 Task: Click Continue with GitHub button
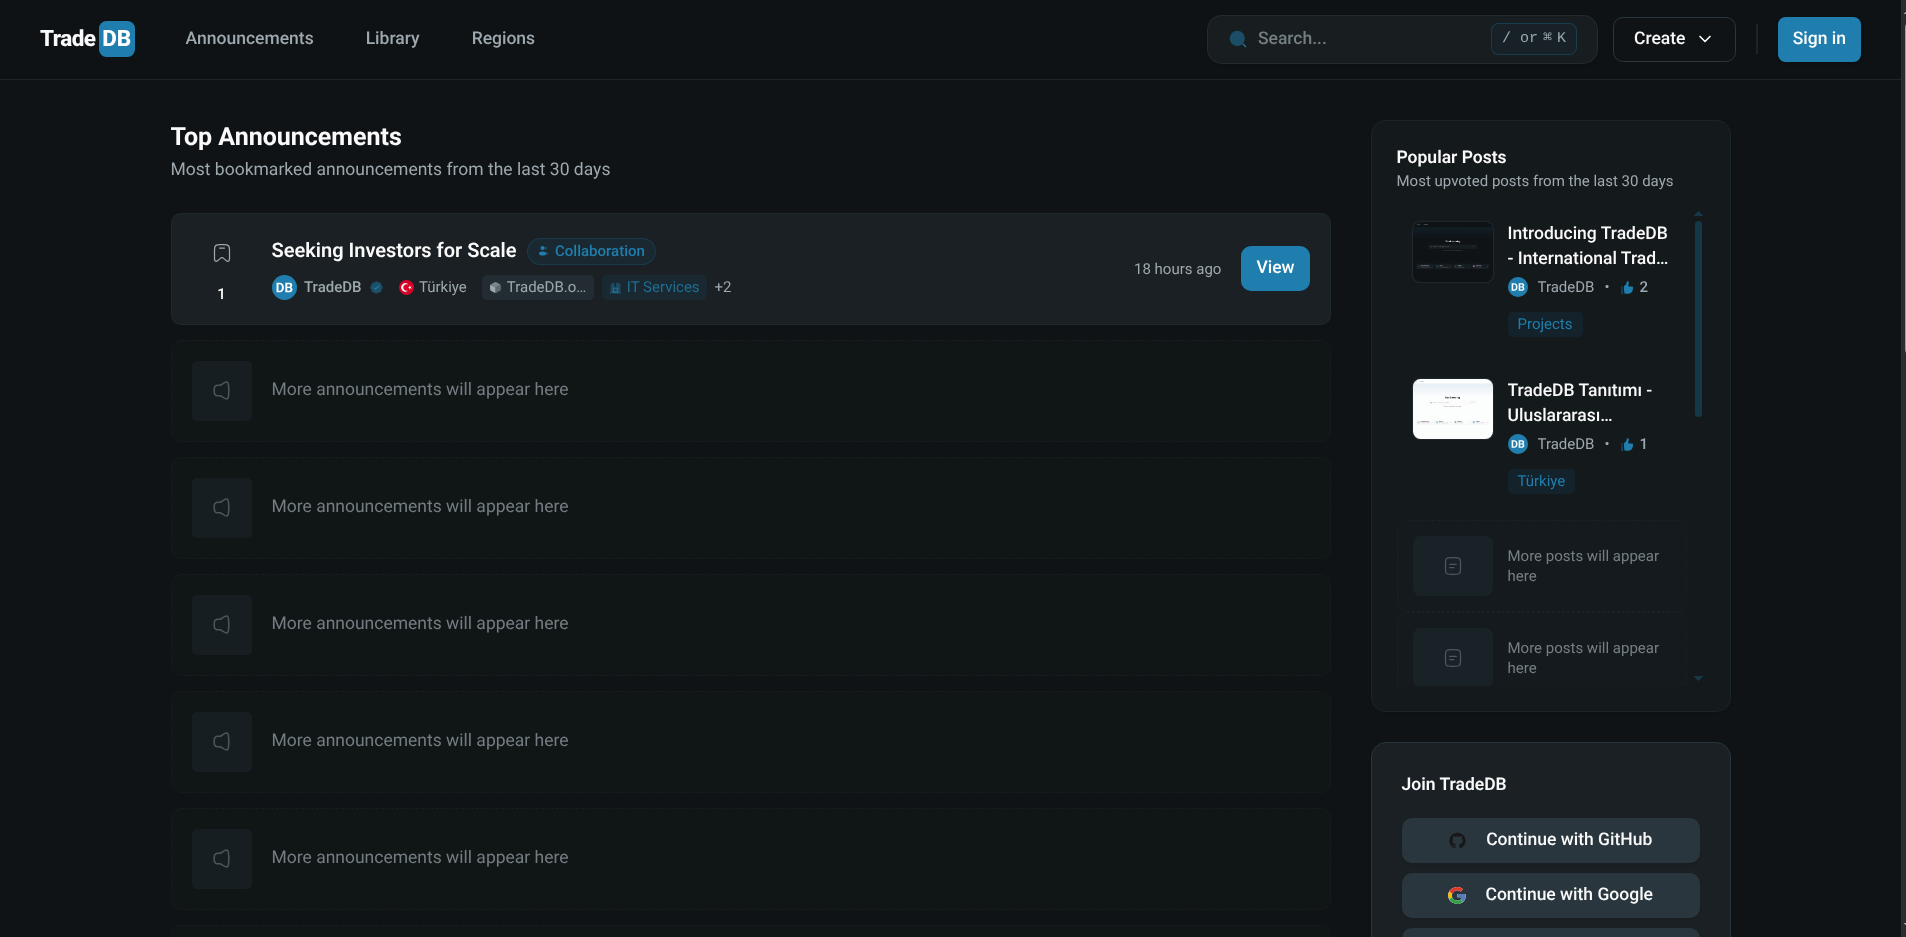click(x=1550, y=840)
